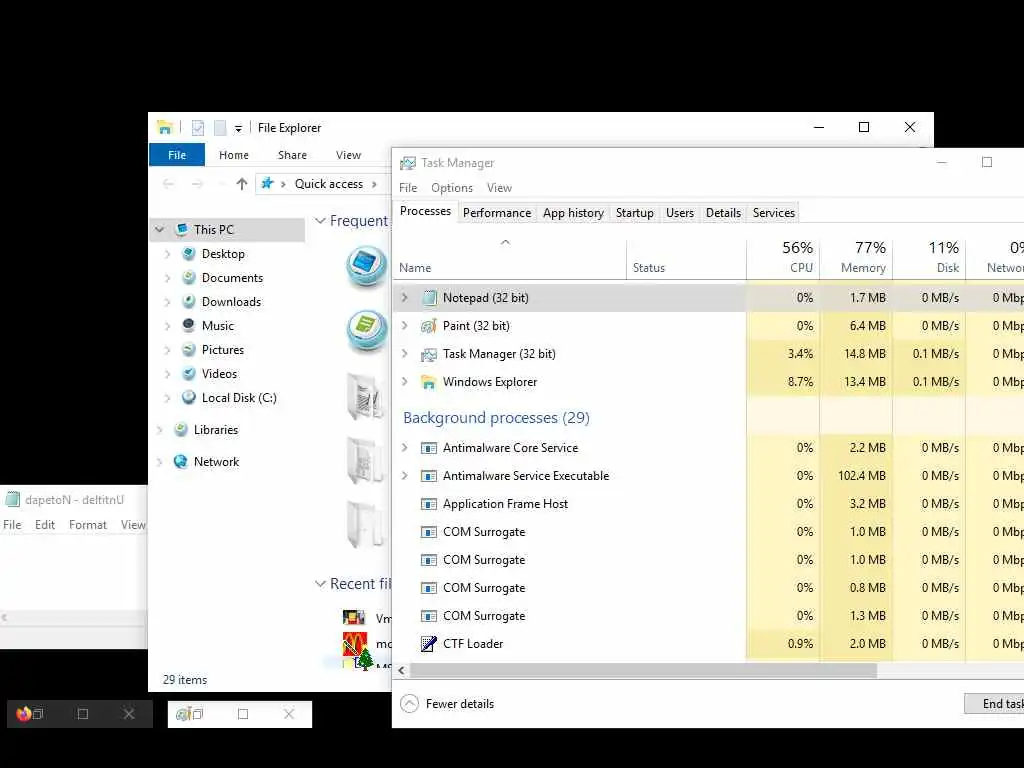
Task: Click the Background processes (29) heading
Action: pos(496,418)
